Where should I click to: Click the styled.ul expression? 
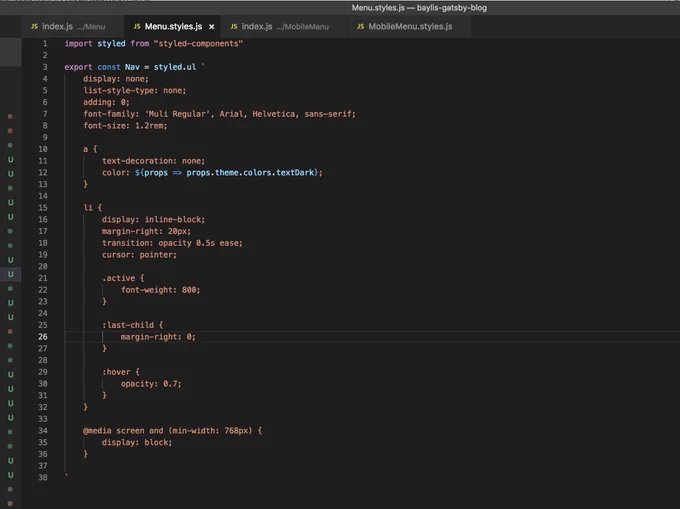175,67
